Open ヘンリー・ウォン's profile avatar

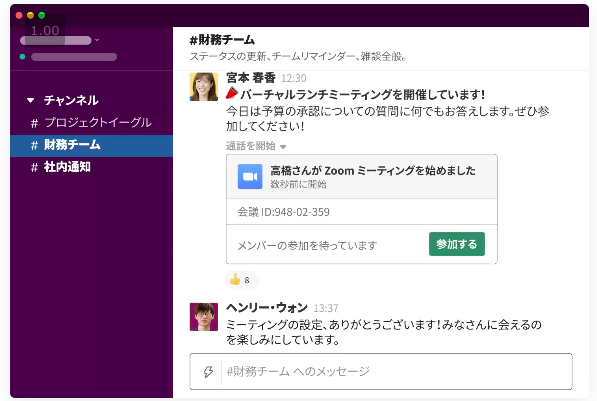(x=204, y=317)
